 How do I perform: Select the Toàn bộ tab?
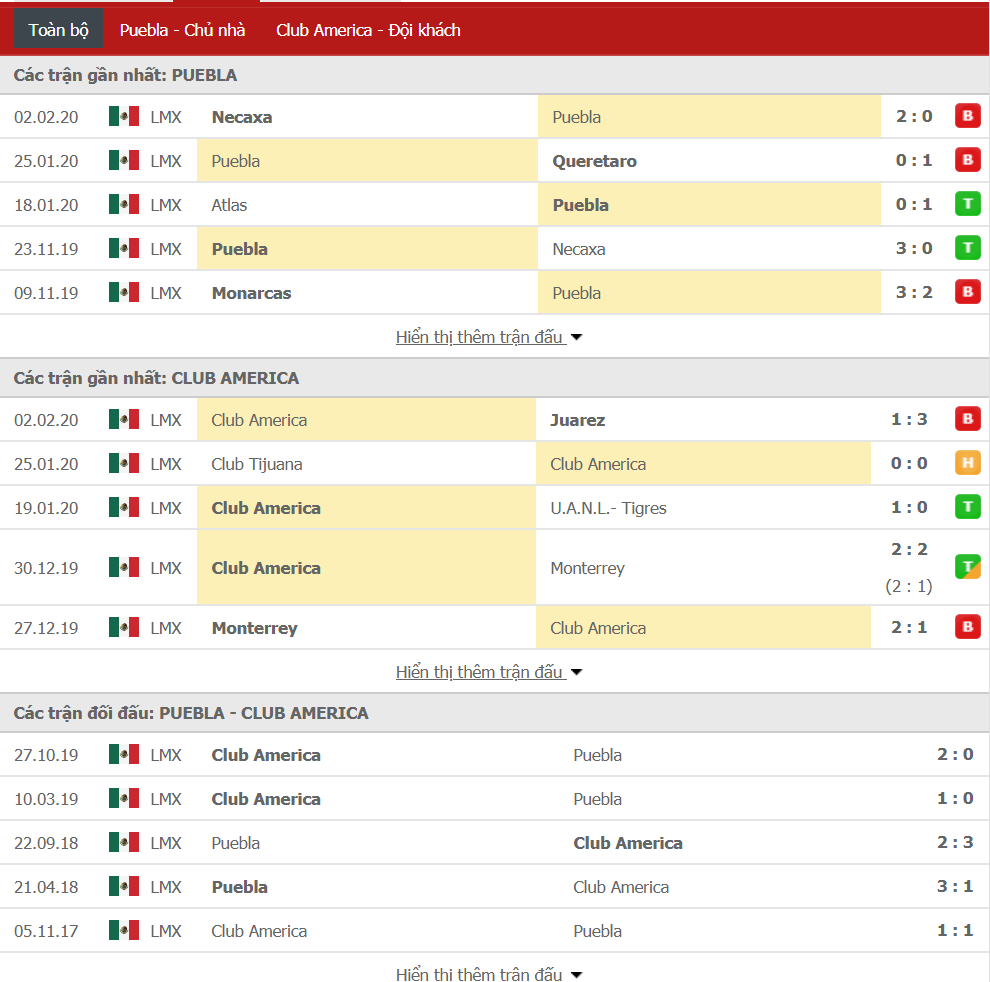[x=58, y=30]
